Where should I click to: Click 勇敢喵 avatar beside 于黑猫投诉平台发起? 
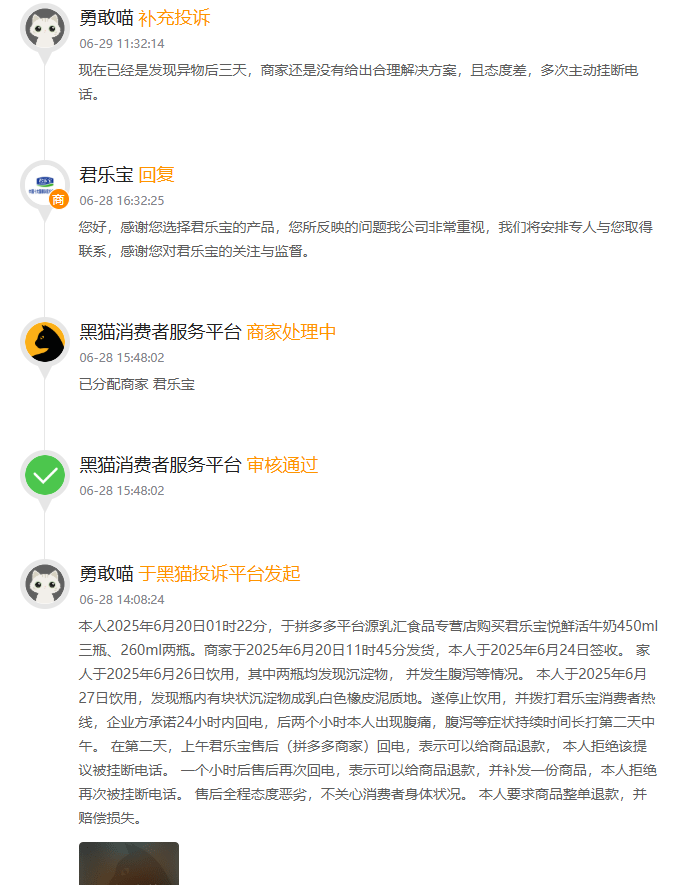tap(45, 584)
